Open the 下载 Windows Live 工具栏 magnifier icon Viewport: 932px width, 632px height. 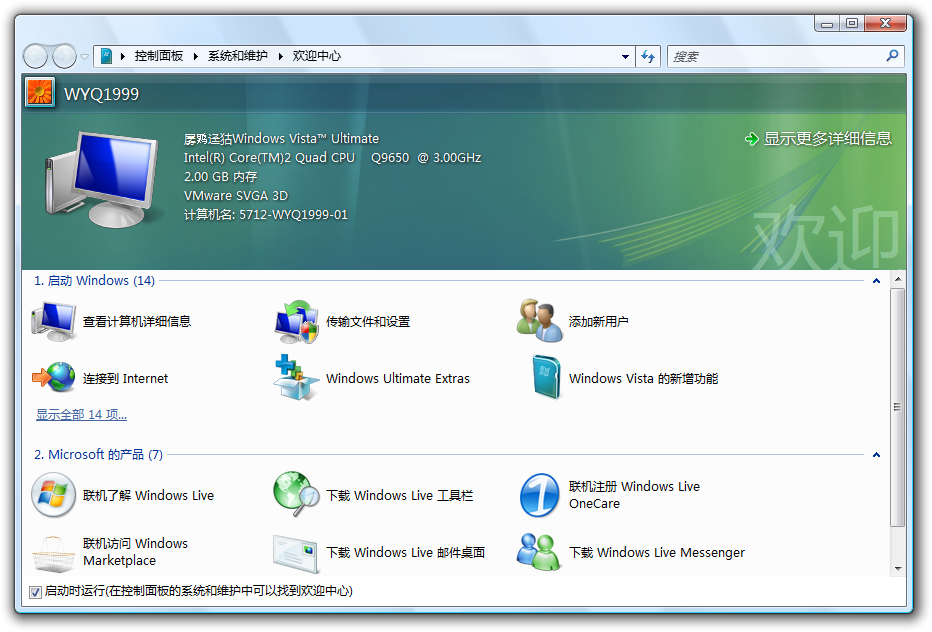297,494
